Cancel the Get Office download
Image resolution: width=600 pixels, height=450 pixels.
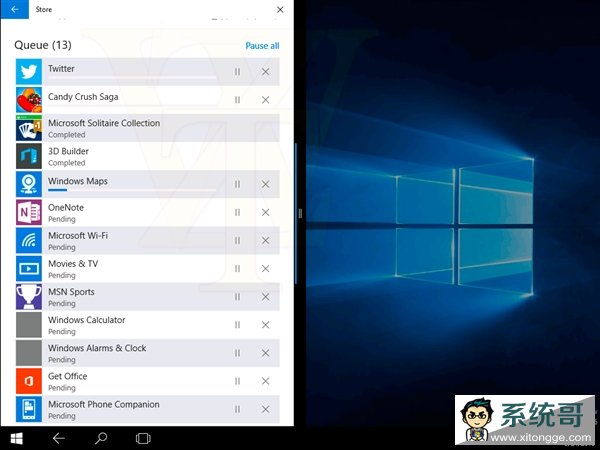[265, 381]
